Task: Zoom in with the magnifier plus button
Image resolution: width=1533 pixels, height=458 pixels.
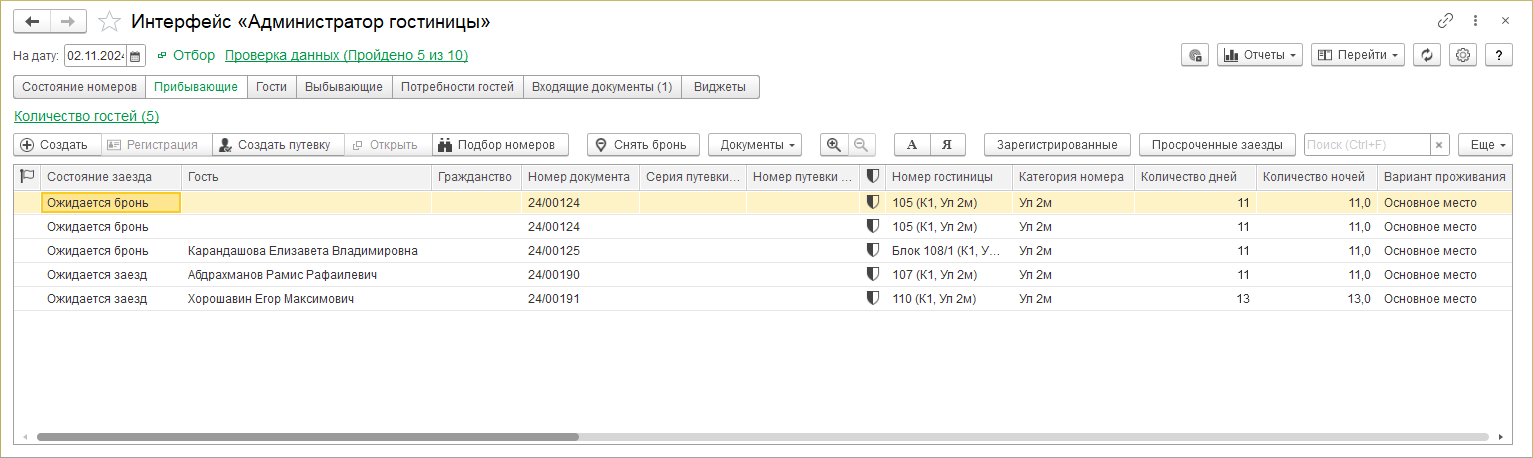Action: (x=832, y=145)
